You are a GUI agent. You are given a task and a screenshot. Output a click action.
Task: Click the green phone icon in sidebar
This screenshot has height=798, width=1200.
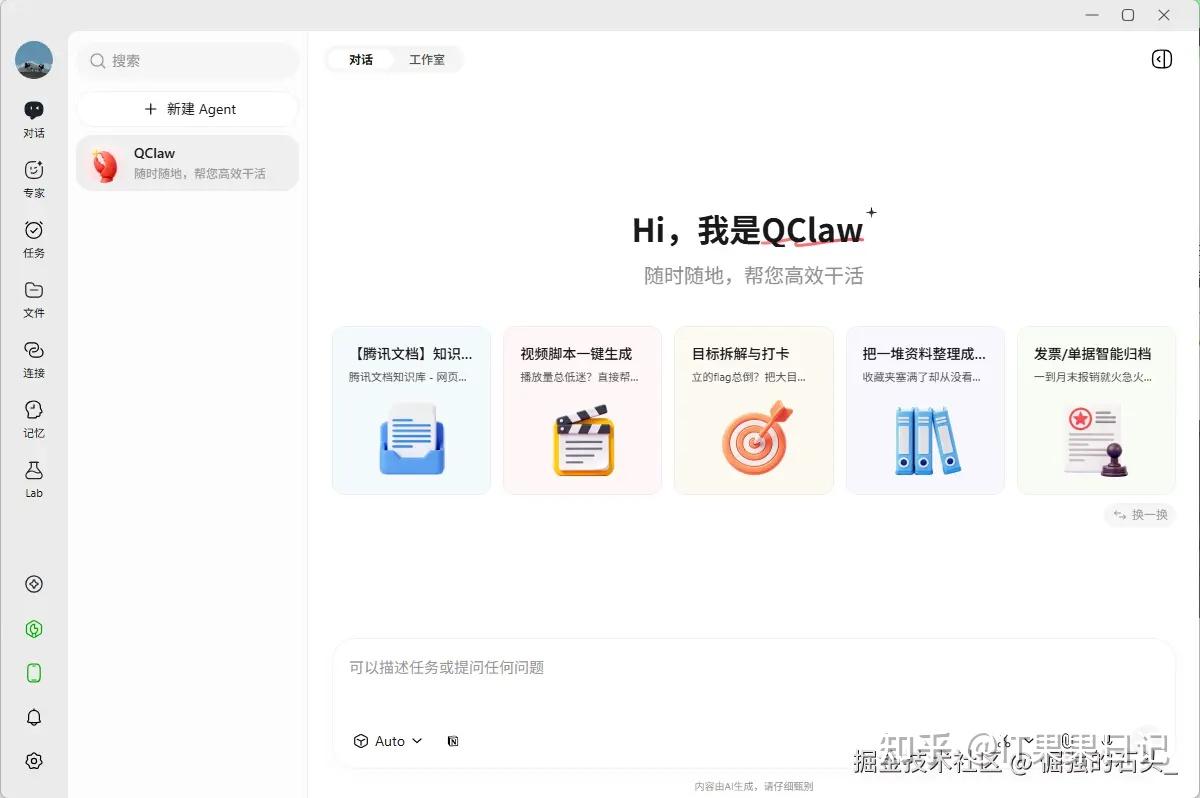coord(34,673)
